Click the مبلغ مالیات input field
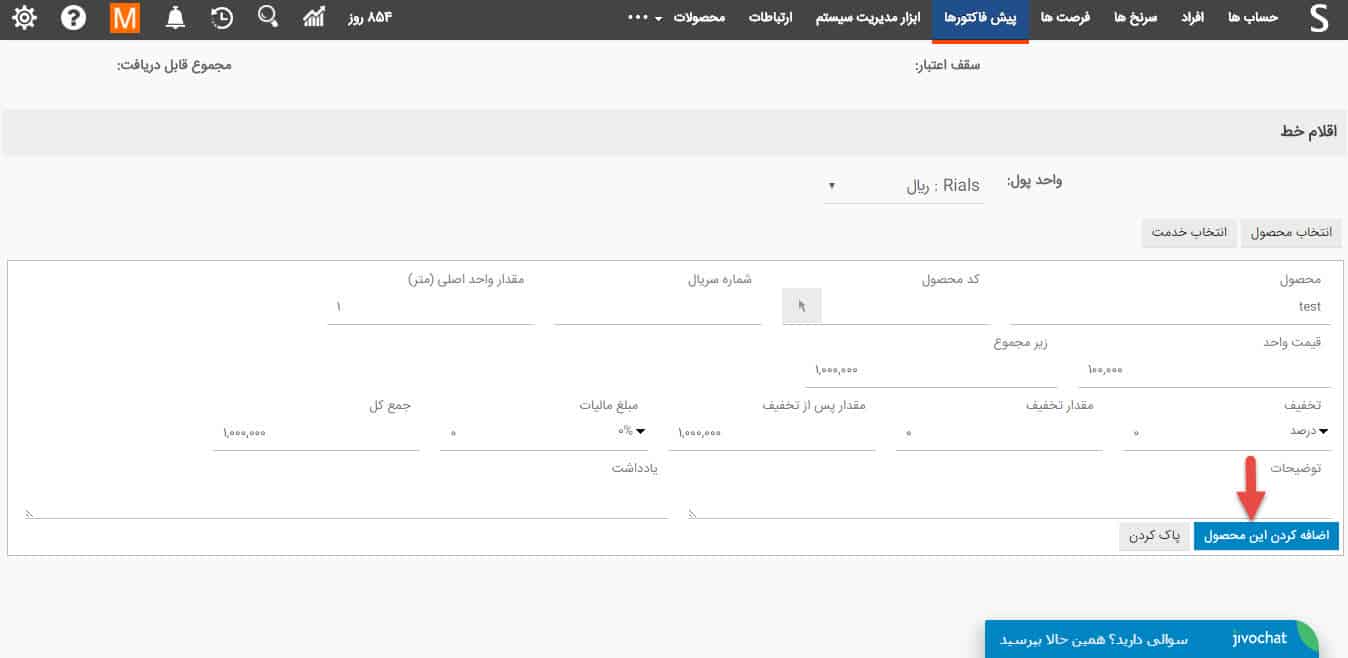 coord(525,433)
